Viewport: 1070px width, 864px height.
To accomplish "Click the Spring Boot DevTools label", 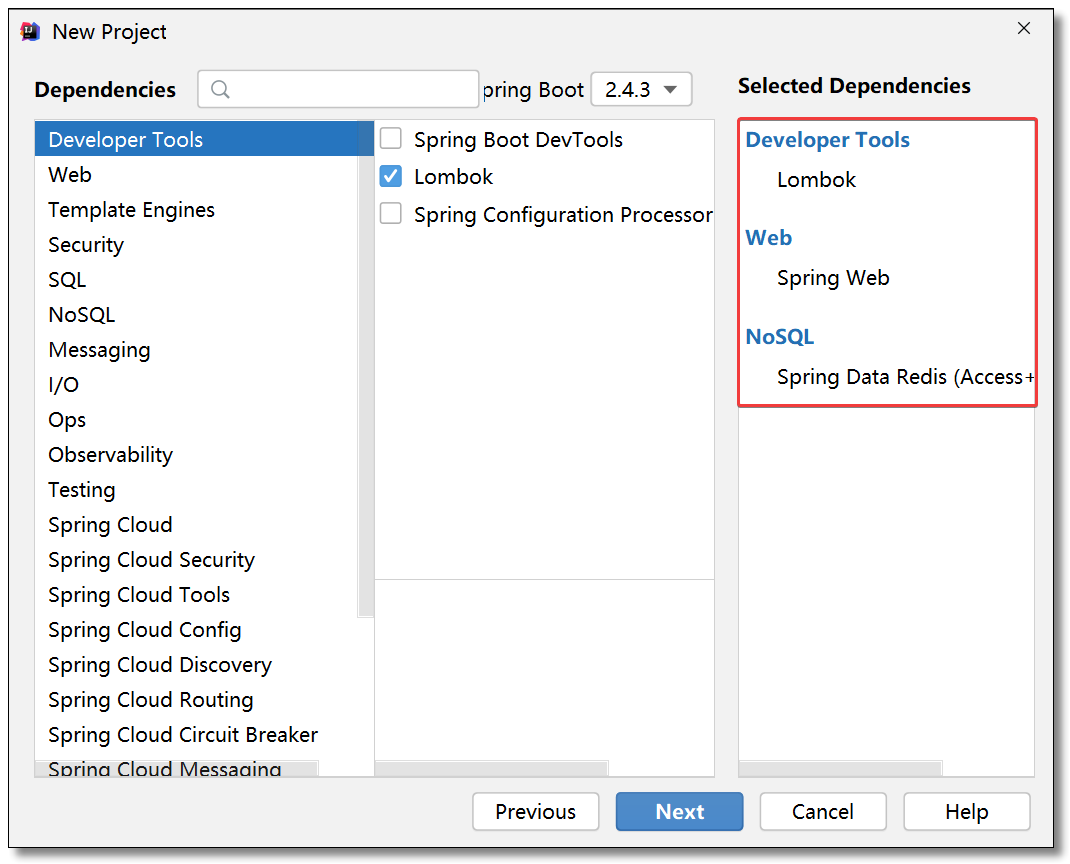I will tap(518, 139).
